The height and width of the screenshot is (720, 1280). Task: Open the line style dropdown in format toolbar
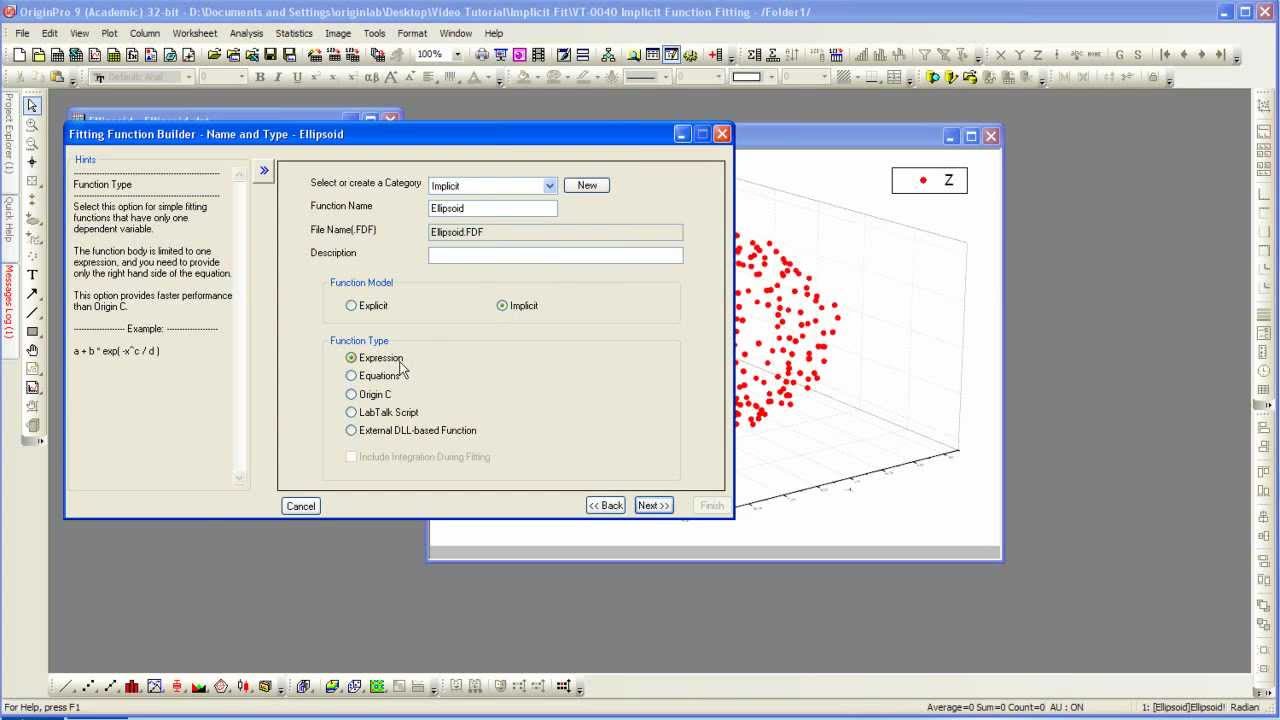point(664,77)
